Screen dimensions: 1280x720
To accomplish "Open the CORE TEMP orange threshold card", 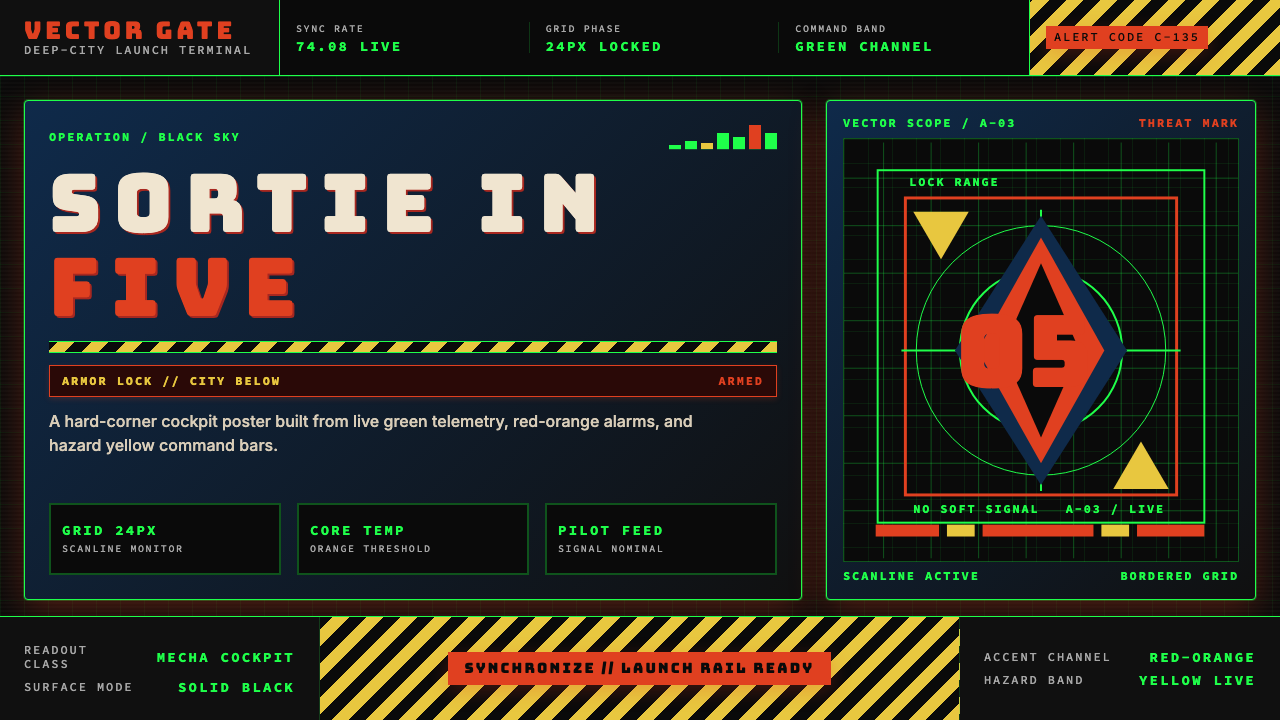I will tap(413, 539).
